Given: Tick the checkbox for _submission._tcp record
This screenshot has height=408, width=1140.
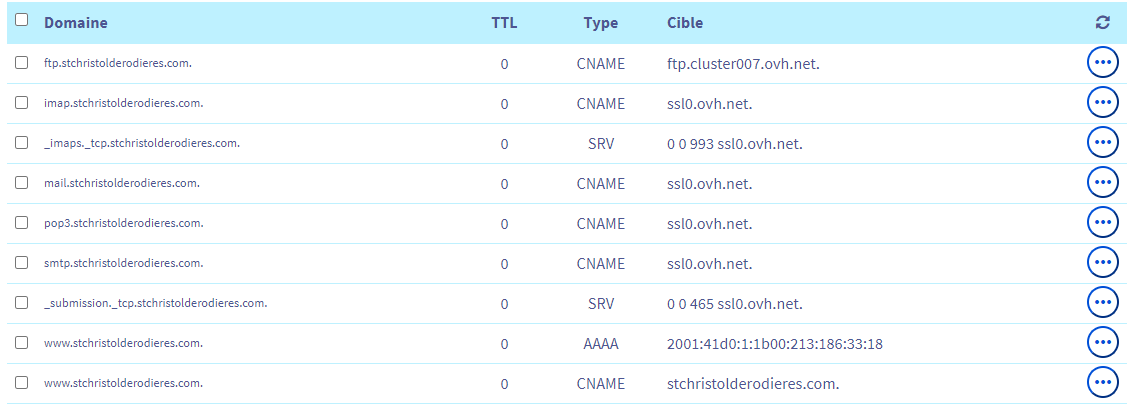Looking at the screenshot, I should (22, 302).
